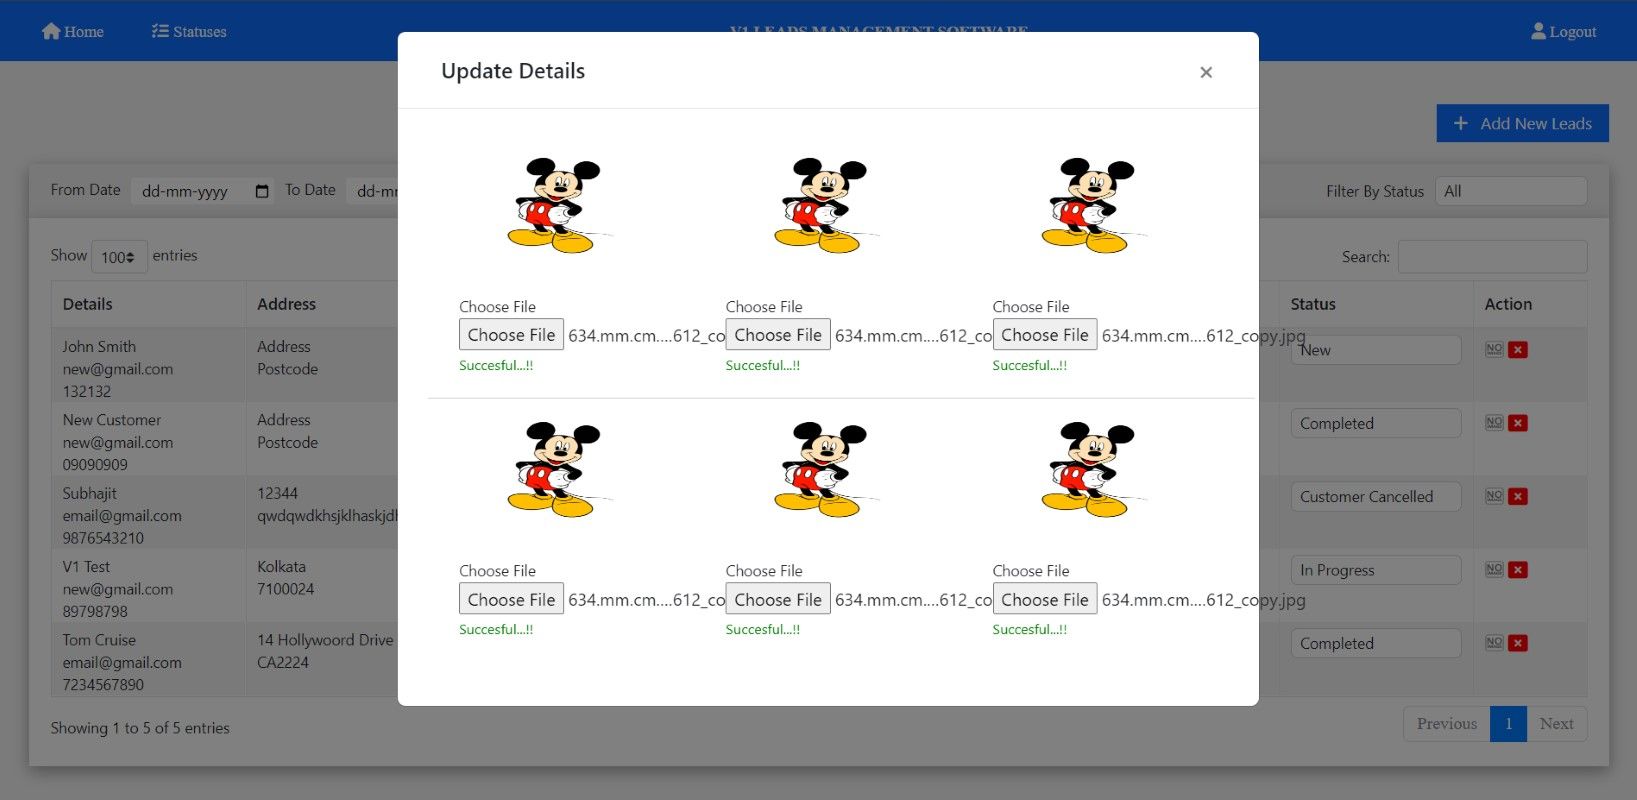
Task: Open the Customer Cancelled status dropdown
Action: click(1375, 496)
